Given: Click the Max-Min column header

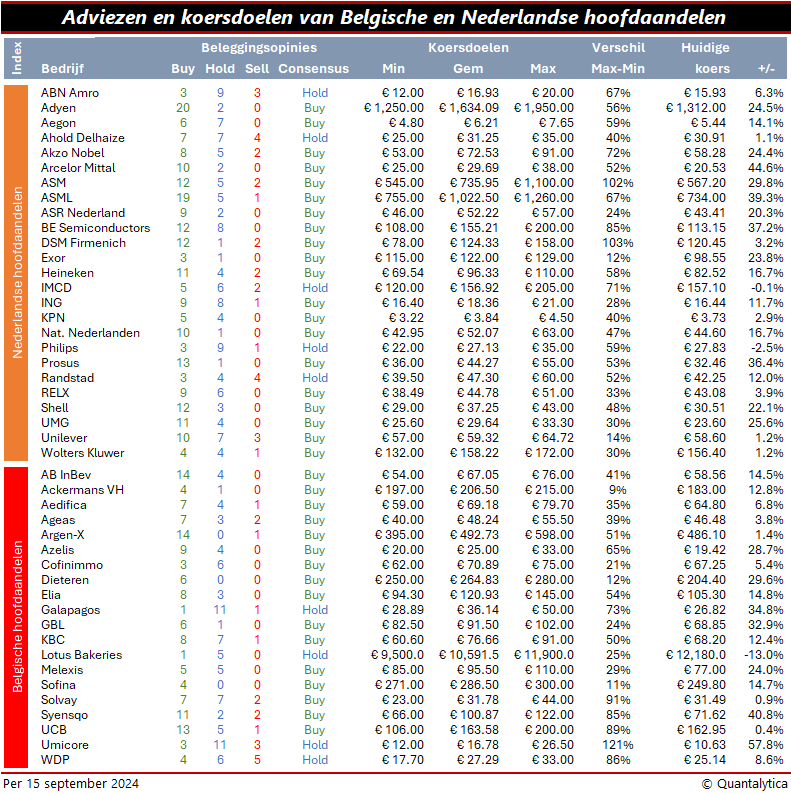Looking at the screenshot, I should click(x=618, y=68).
